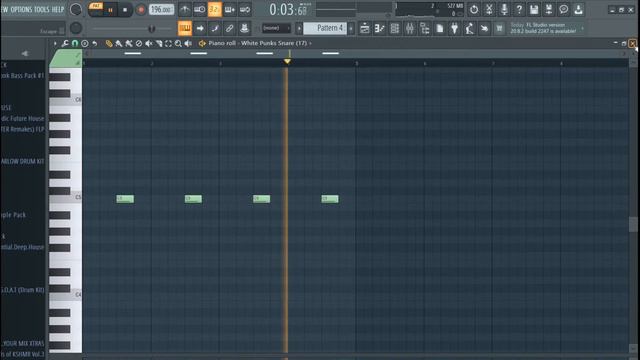Select the piano roll paint brush tool
This screenshot has height=360, width=640.
tap(119, 43)
